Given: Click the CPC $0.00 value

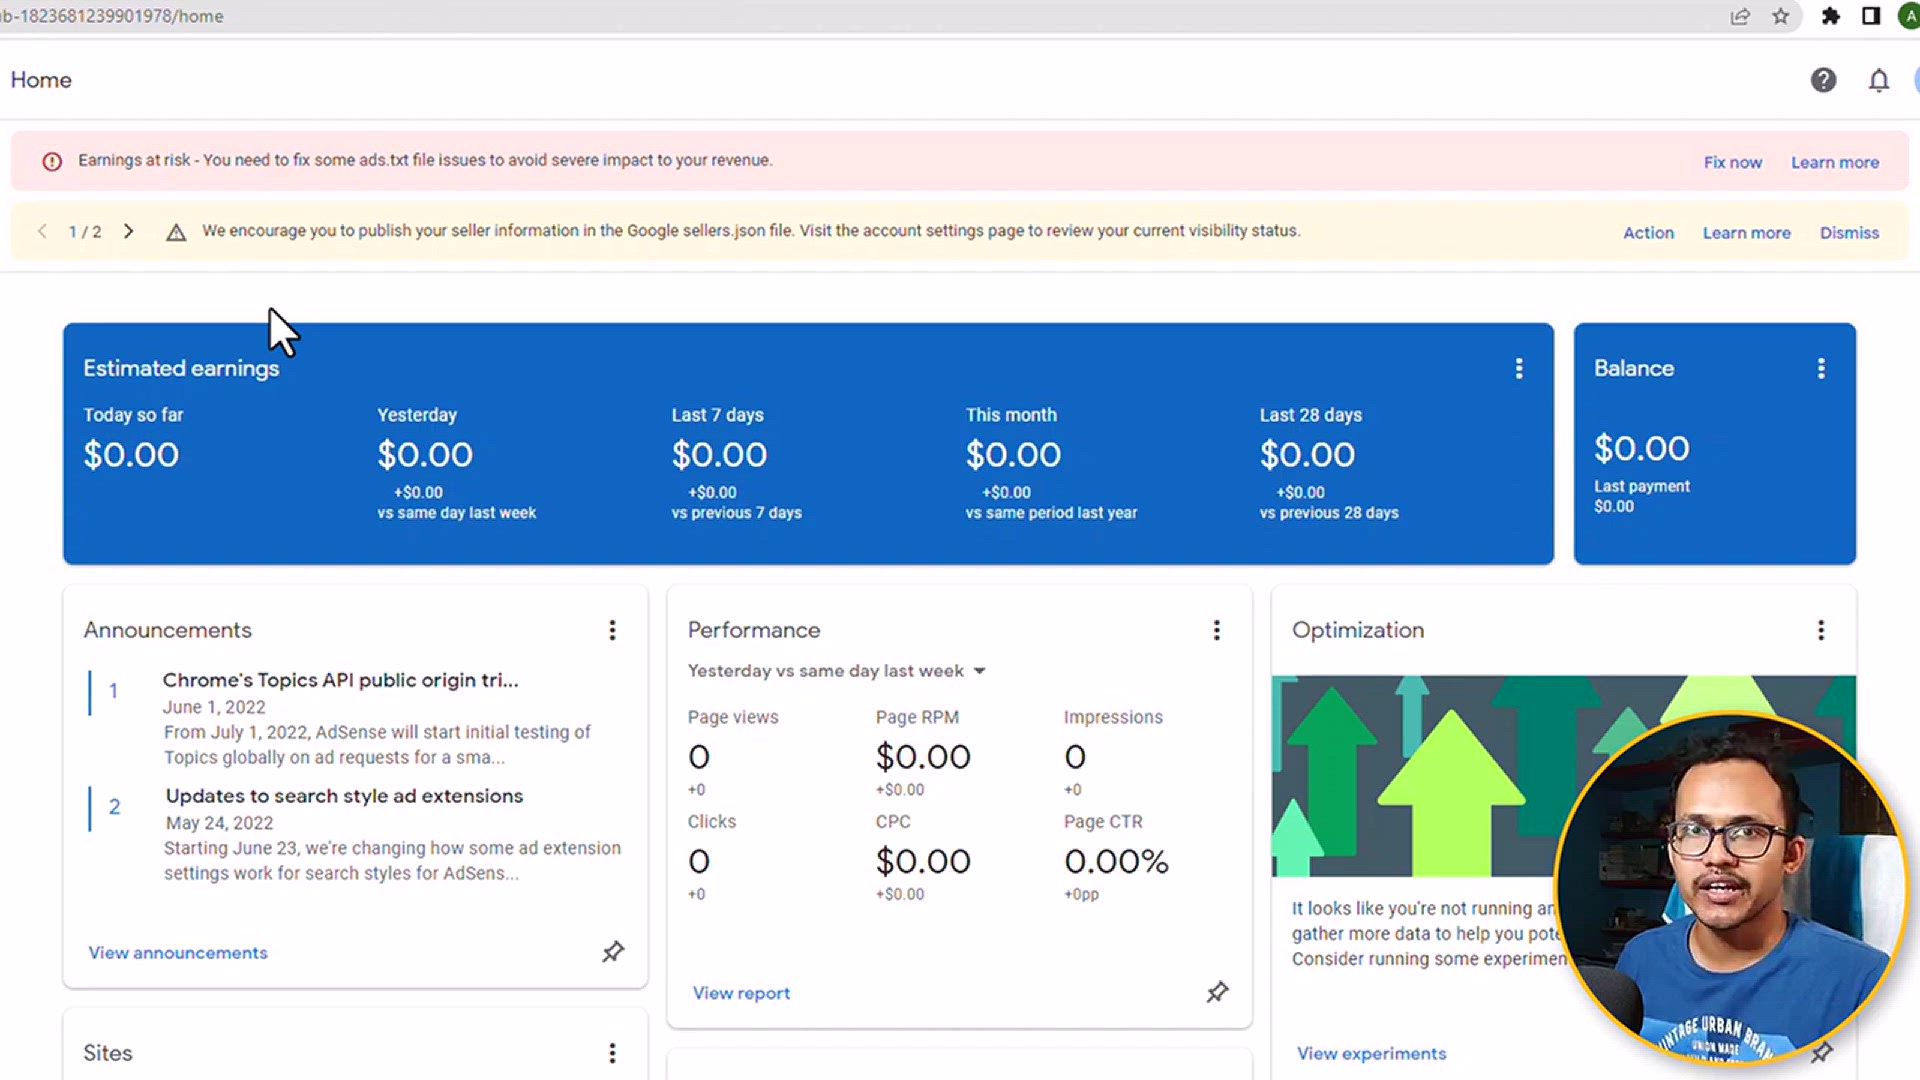Looking at the screenshot, I should click(x=923, y=861).
